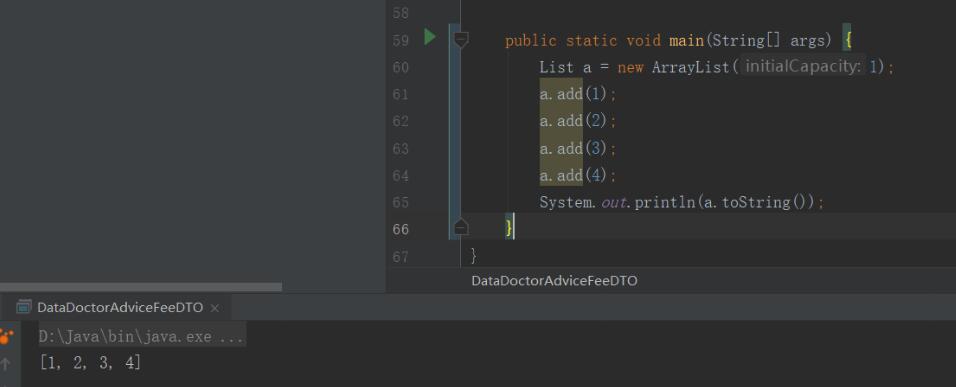The width and height of the screenshot is (956, 387).
Task: Click the folded java.exe command line
Action: 141,336
